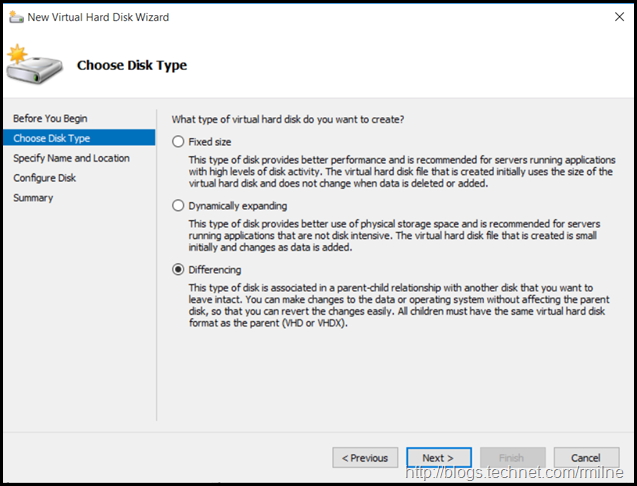Open the Summary step in the sidebar
The height and width of the screenshot is (486, 637).
[x=33, y=198]
